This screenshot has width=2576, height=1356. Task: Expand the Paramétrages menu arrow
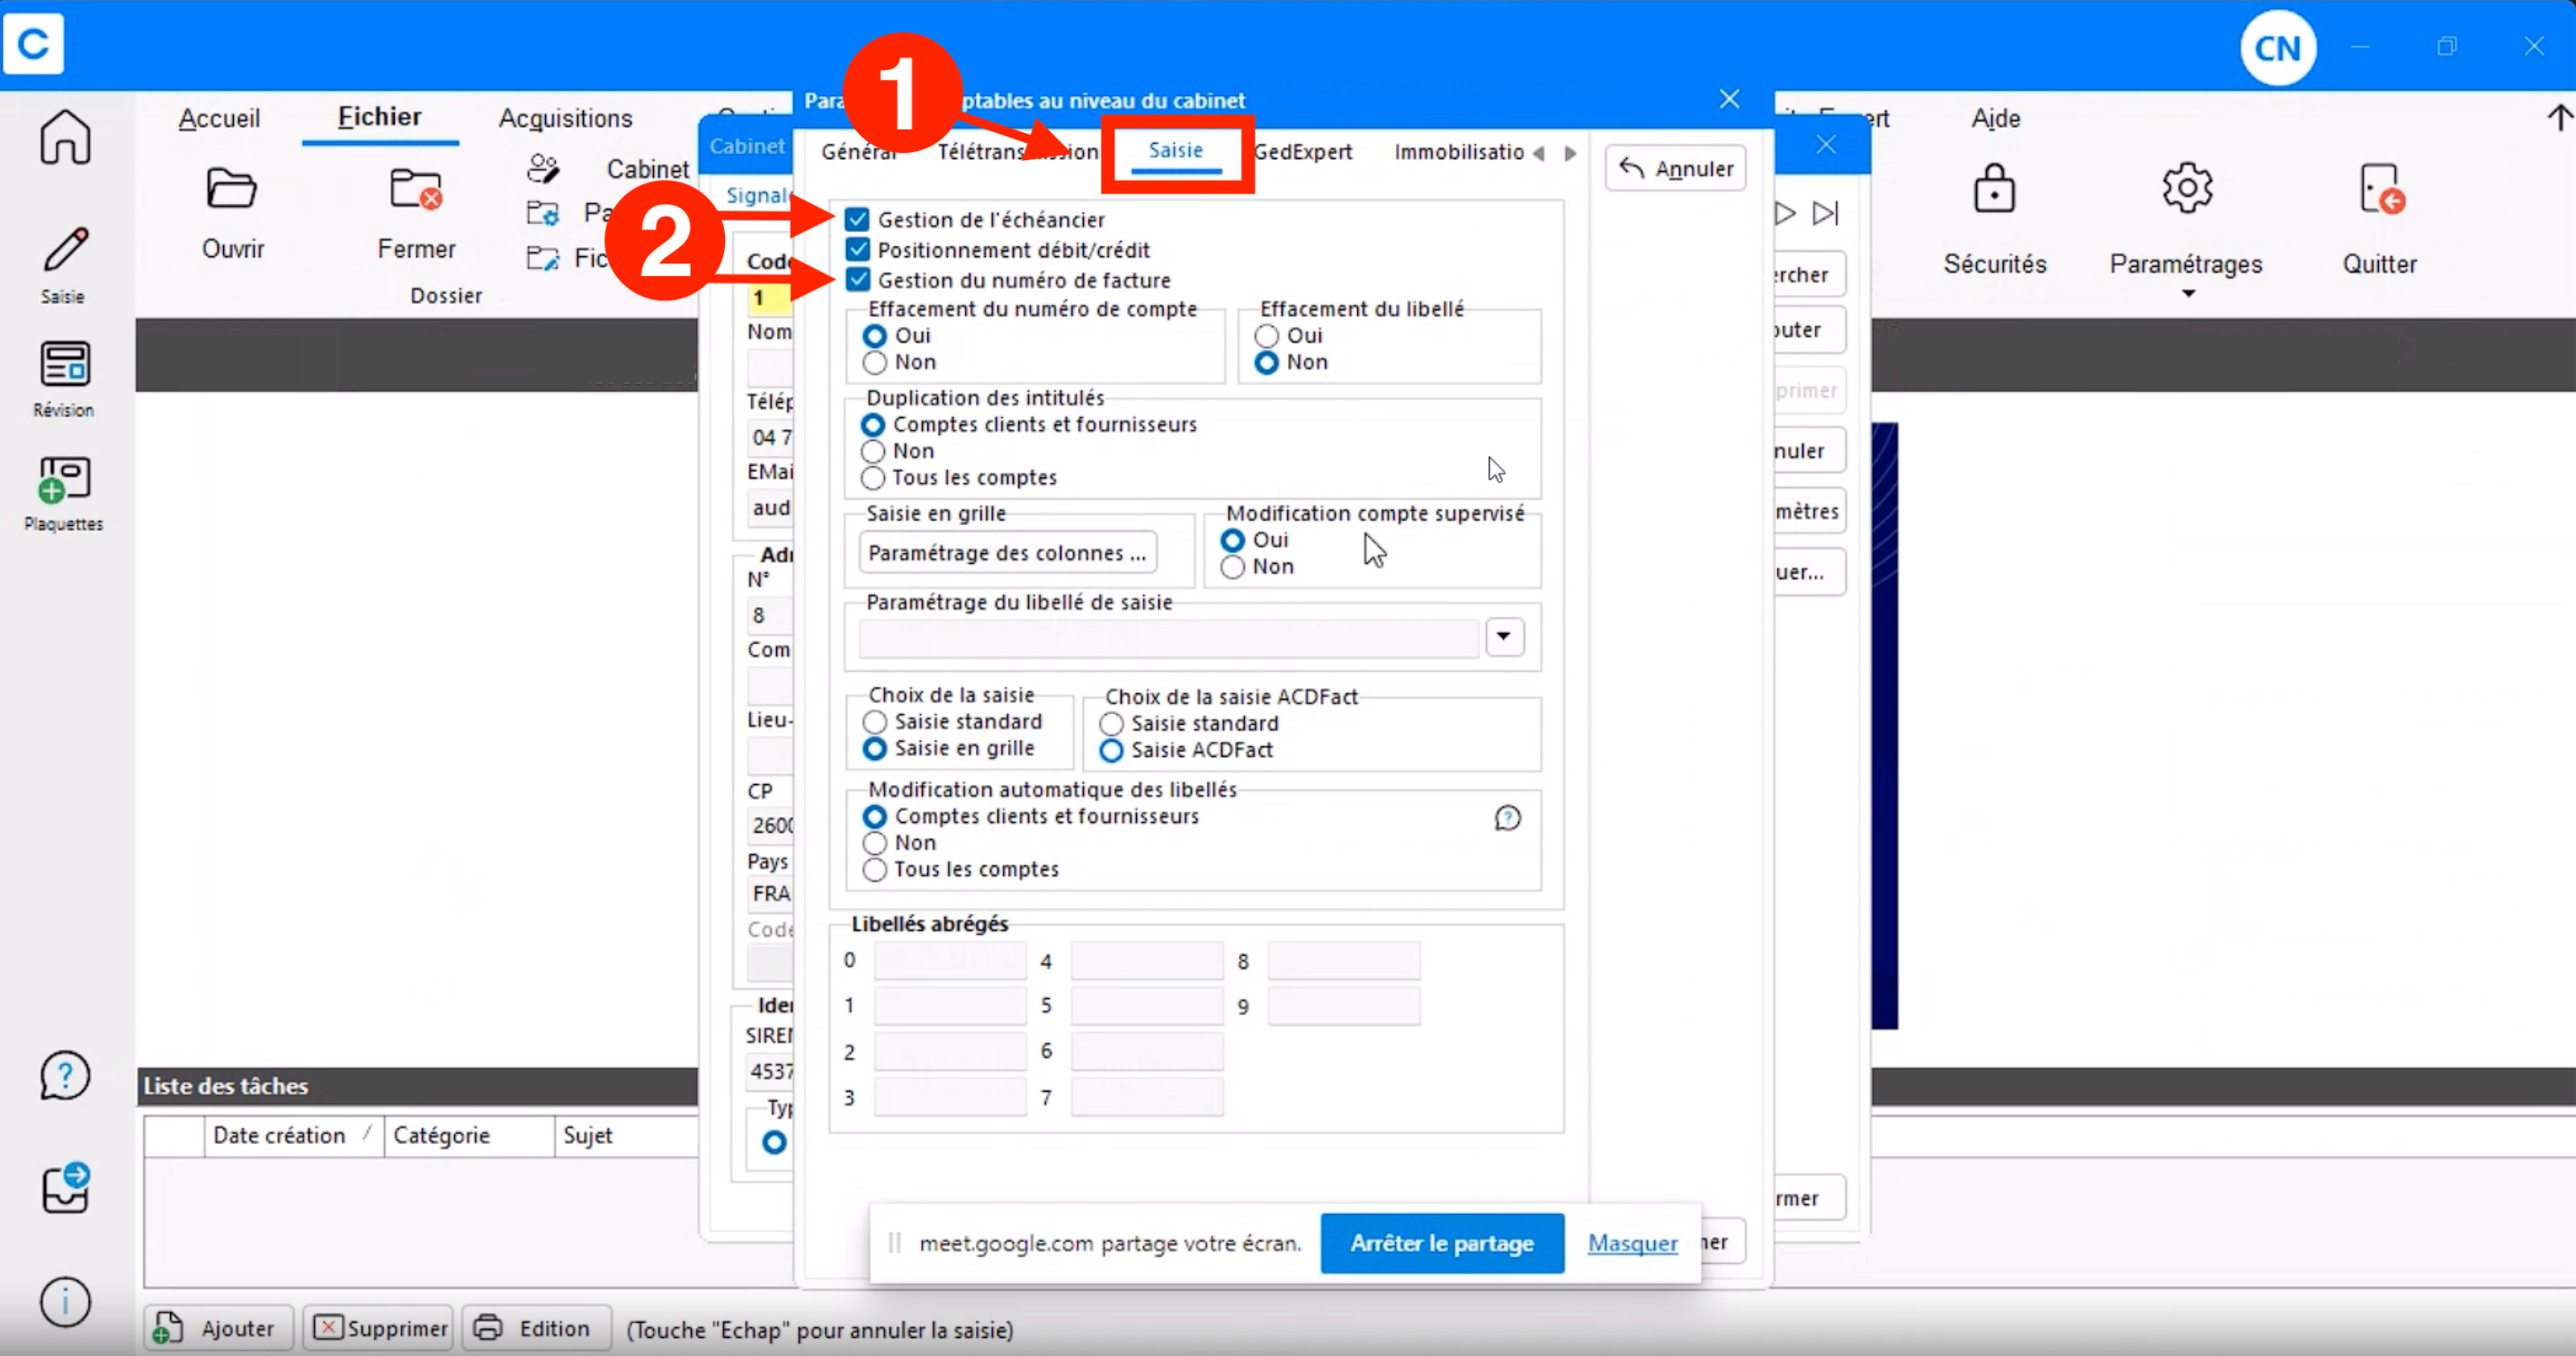[2188, 293]
